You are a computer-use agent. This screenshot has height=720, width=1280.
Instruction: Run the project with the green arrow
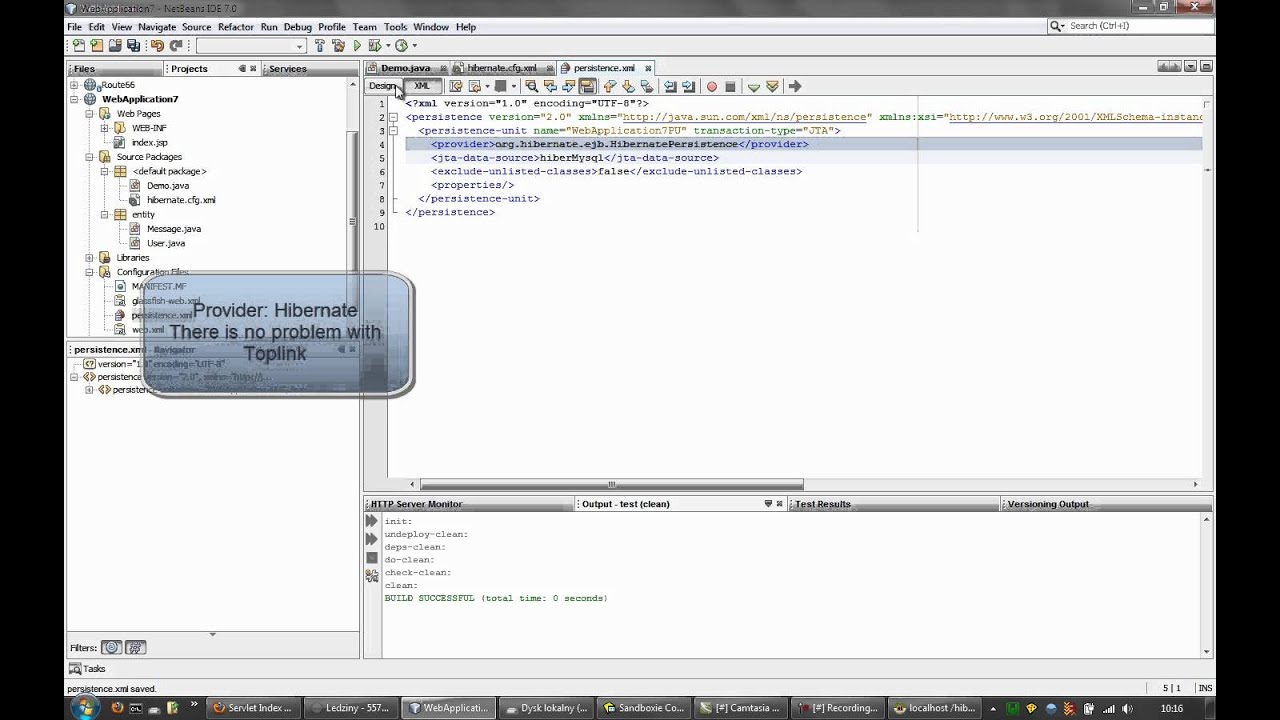tap(357, 45)
